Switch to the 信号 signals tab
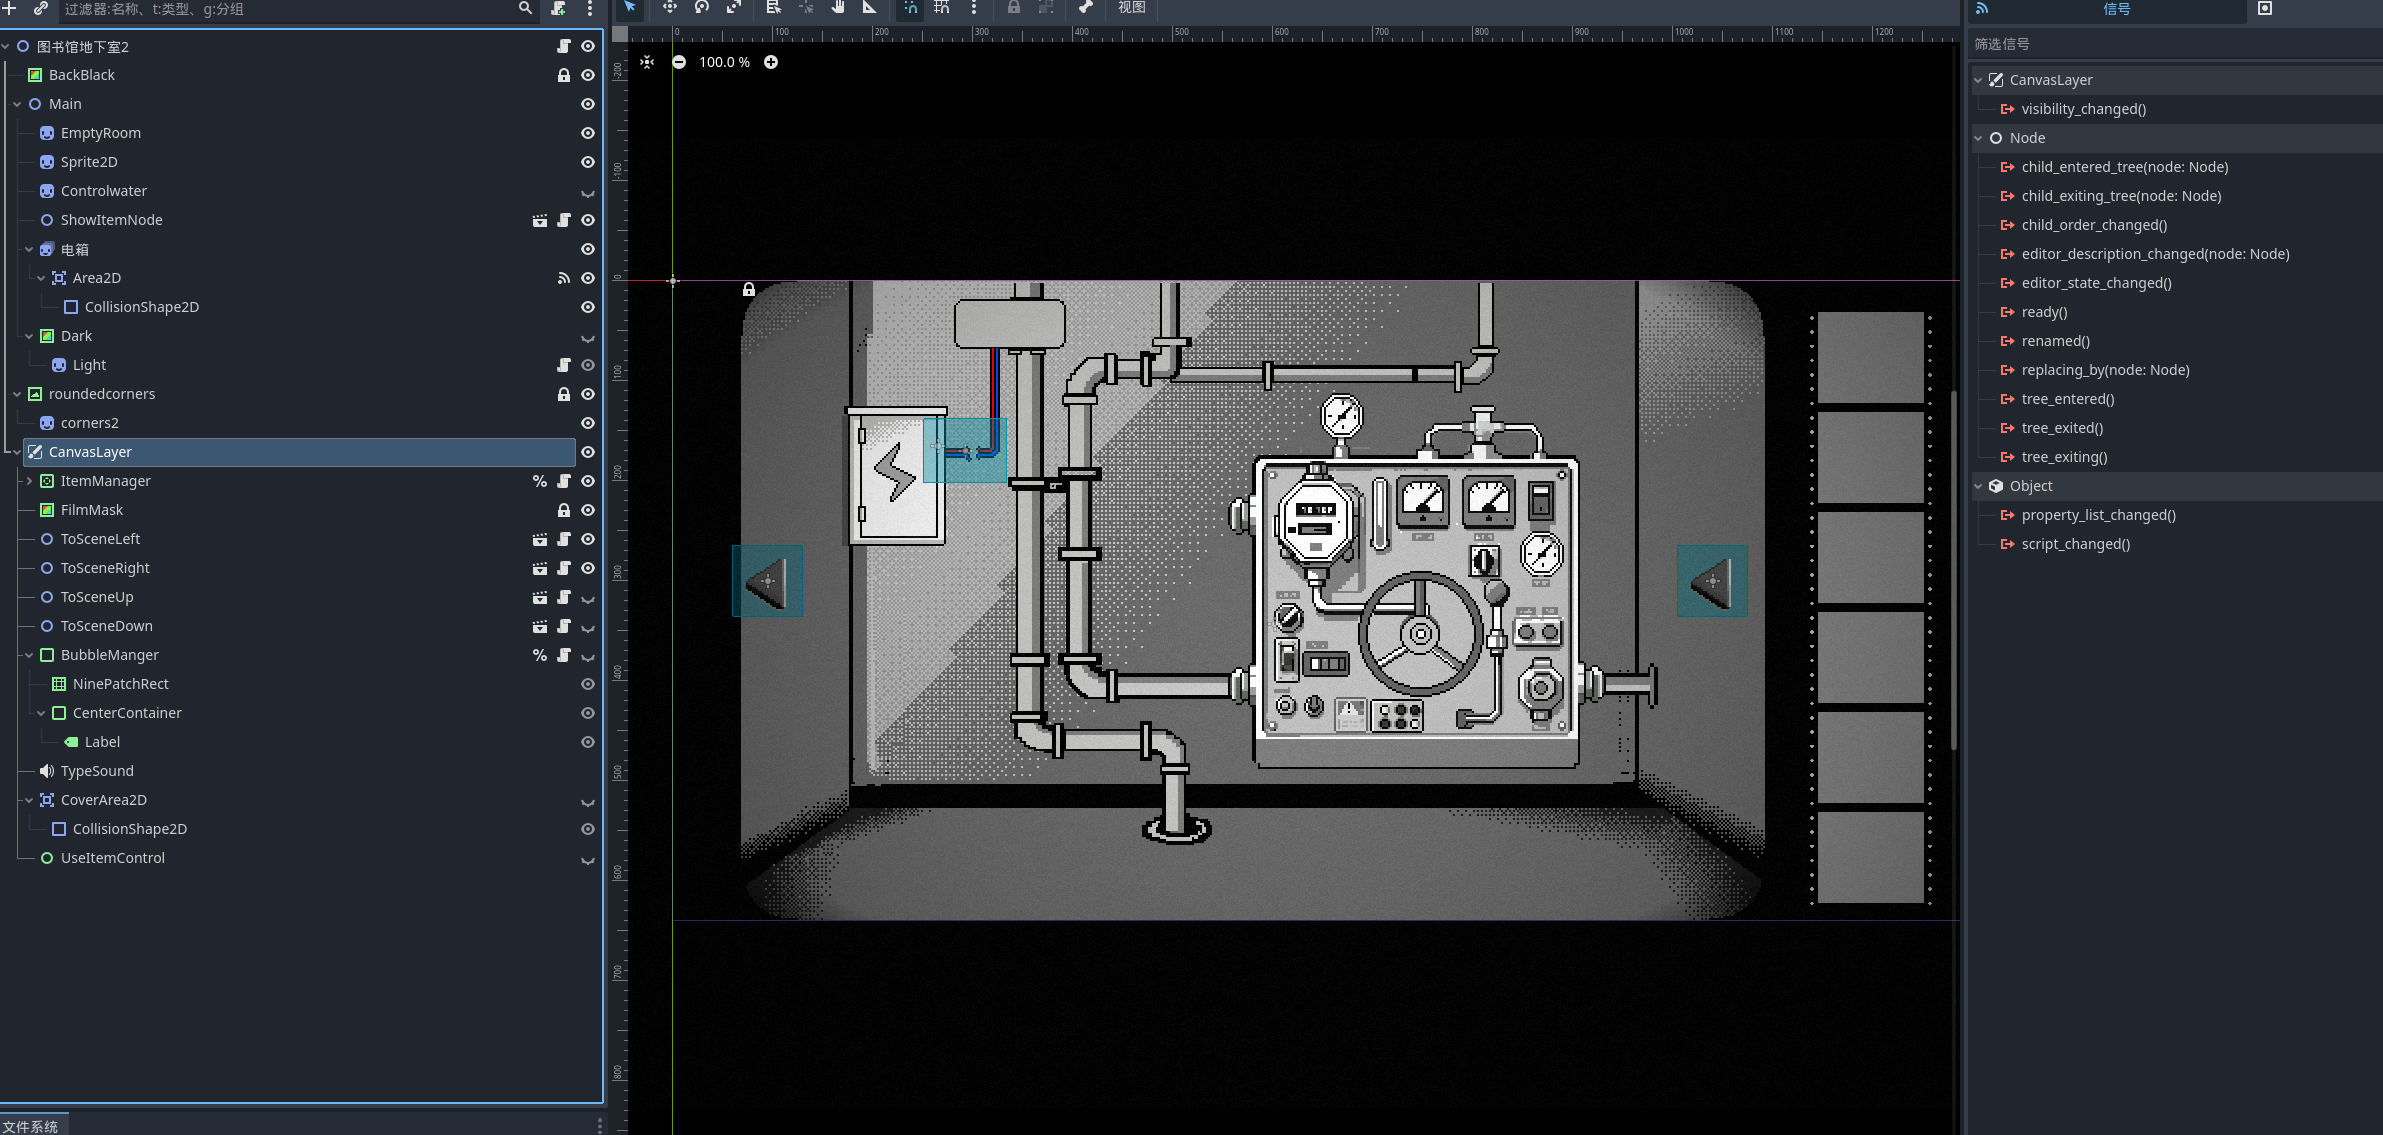Image resolution: width=2383 pixels, height=1135 pixels. click(2116, 9)
